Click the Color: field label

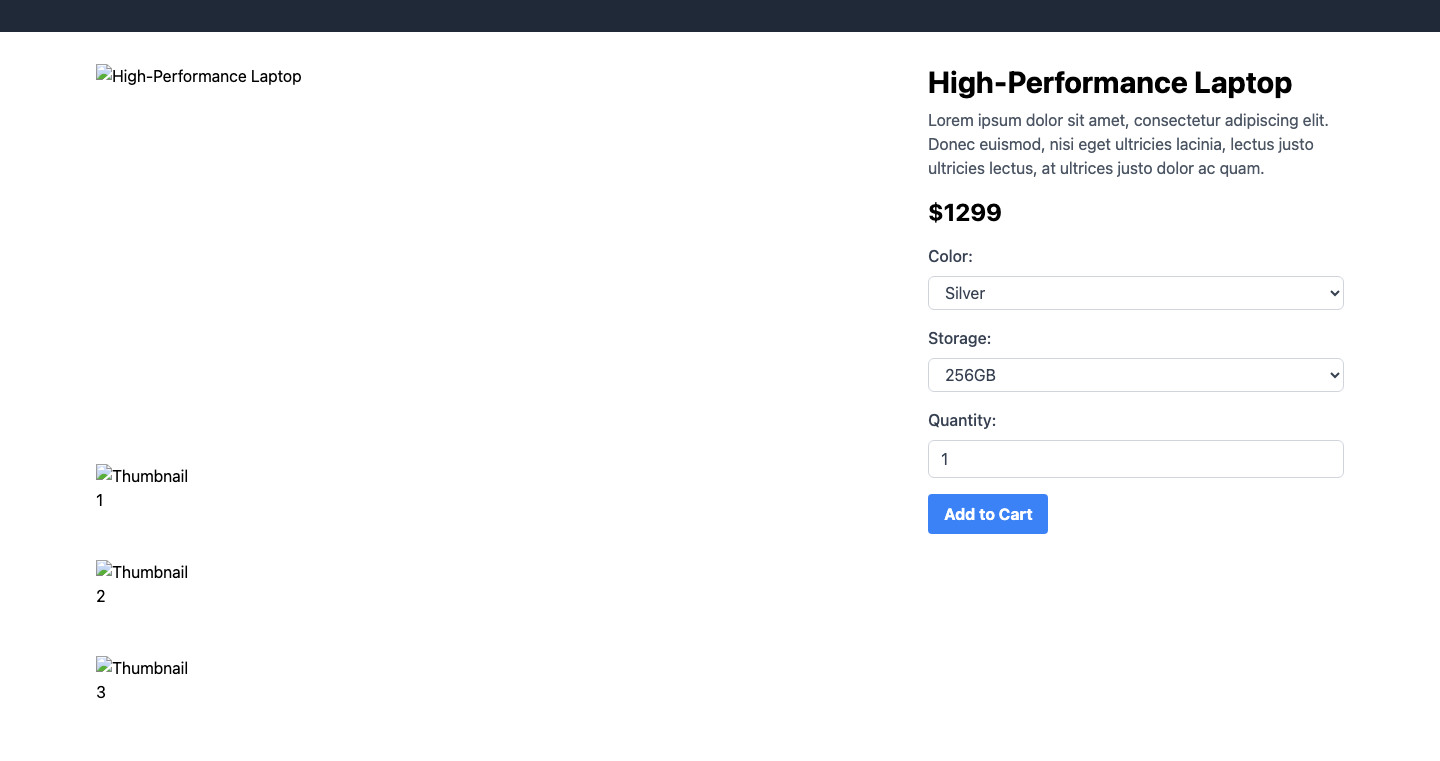point(950,256)
